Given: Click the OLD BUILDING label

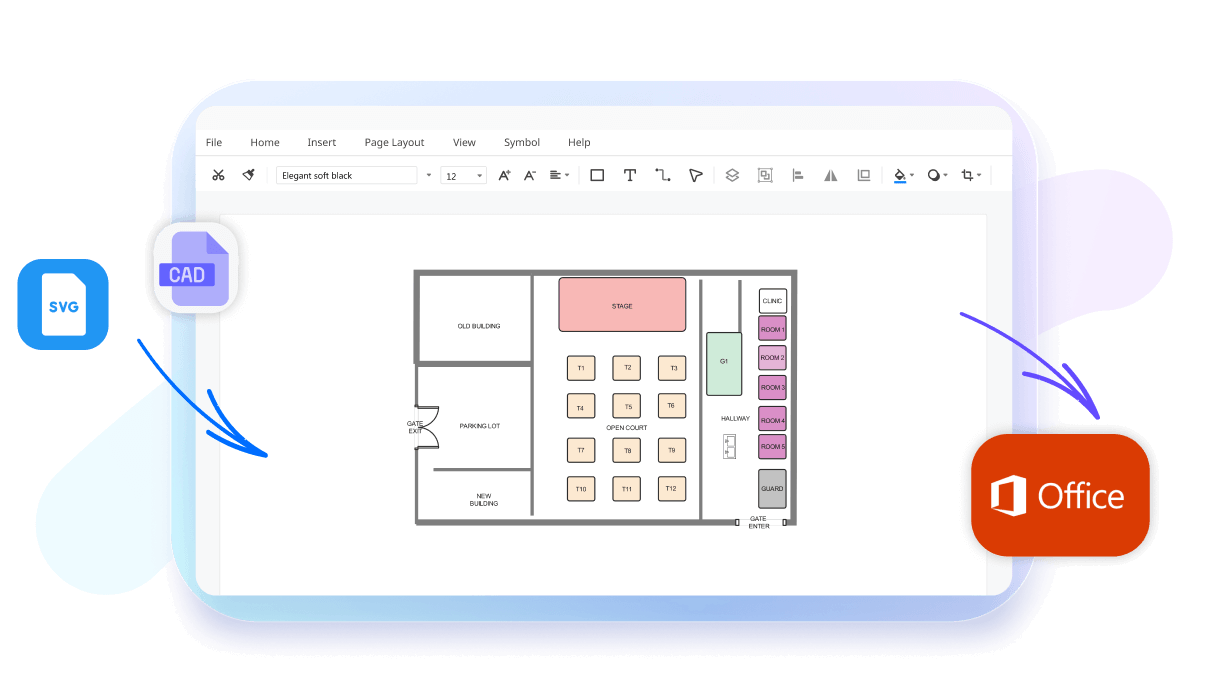Looking at the screenshot, I should pyautogui.click(x=479, y=326).
